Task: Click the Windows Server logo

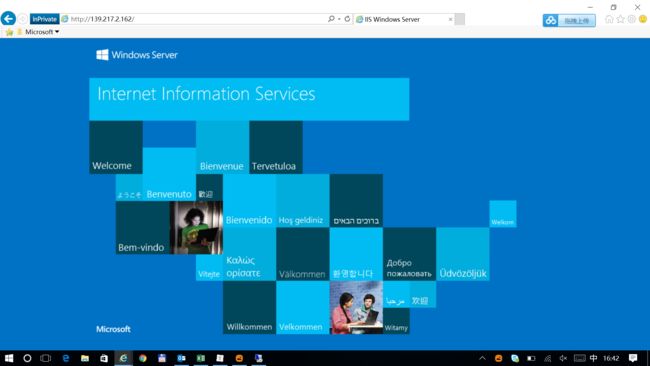Action: [x=137, y=55]
